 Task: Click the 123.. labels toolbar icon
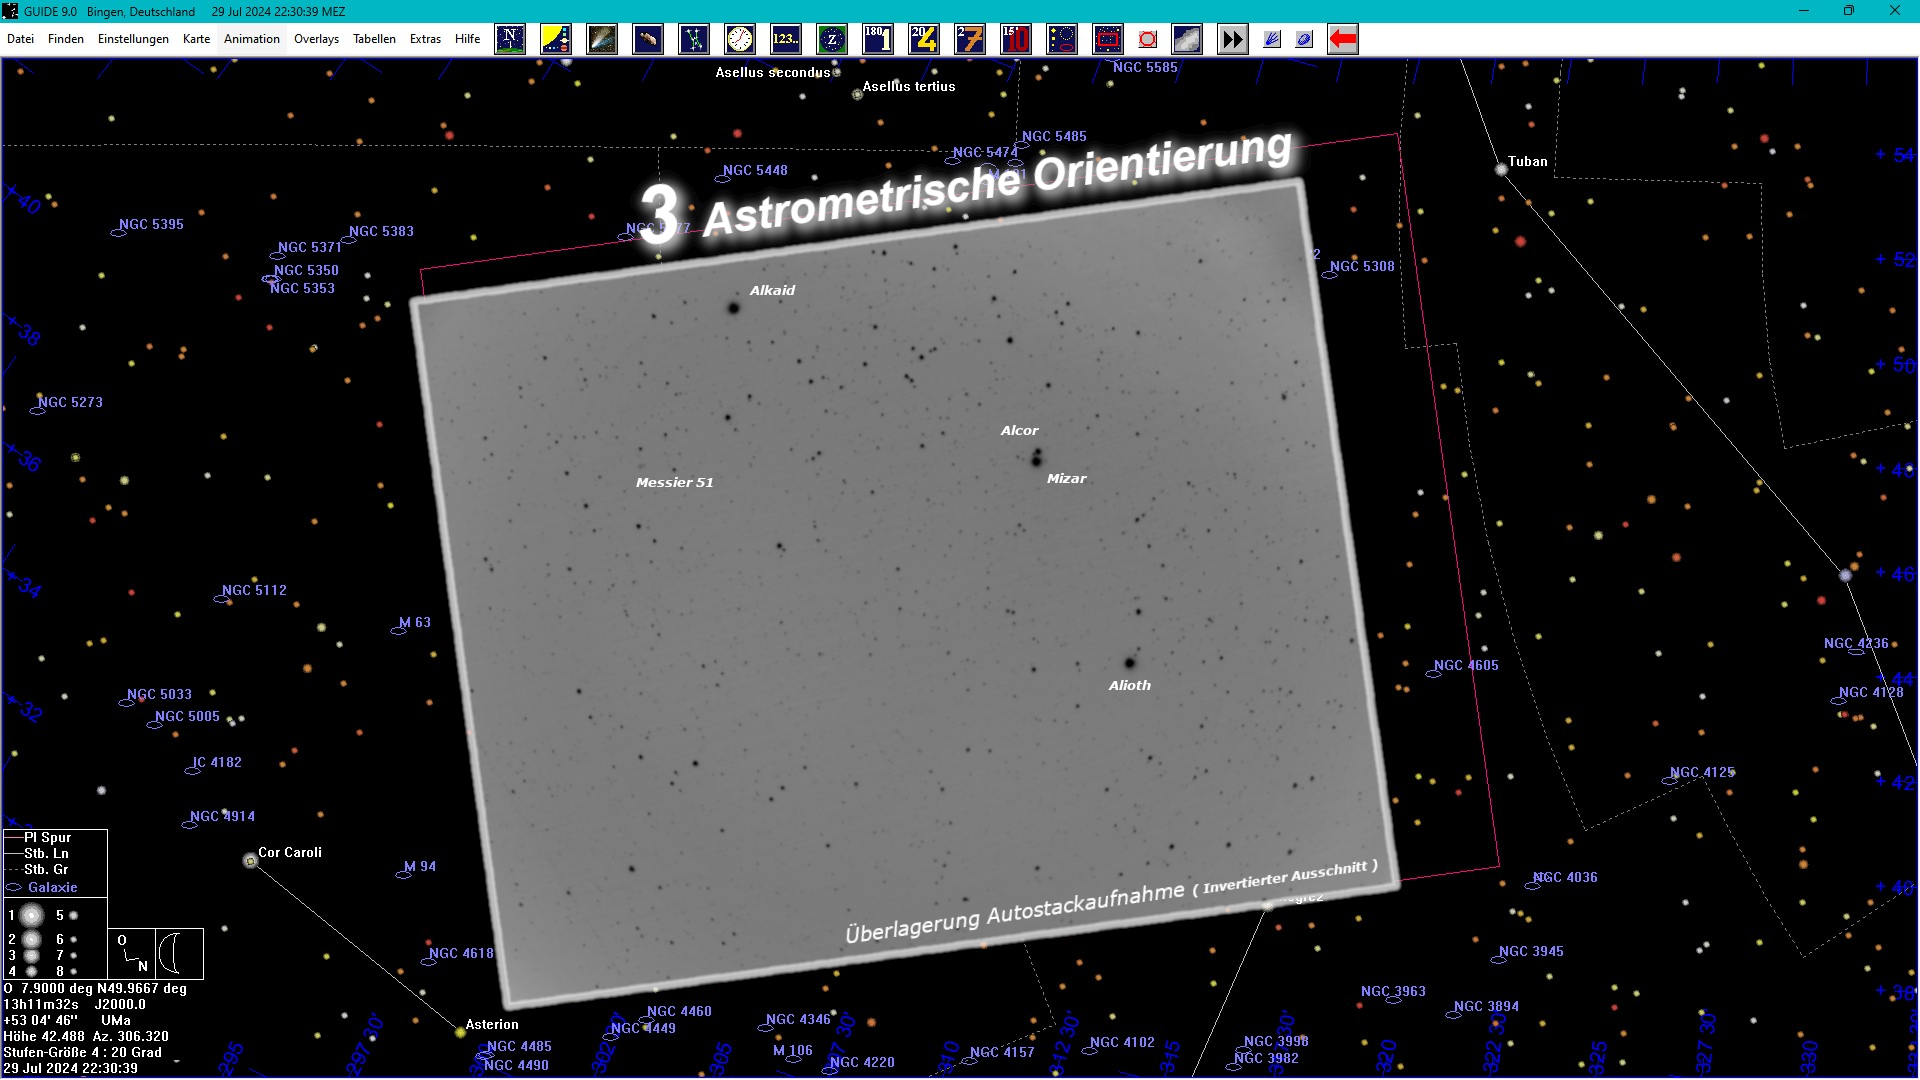(786, 40)
